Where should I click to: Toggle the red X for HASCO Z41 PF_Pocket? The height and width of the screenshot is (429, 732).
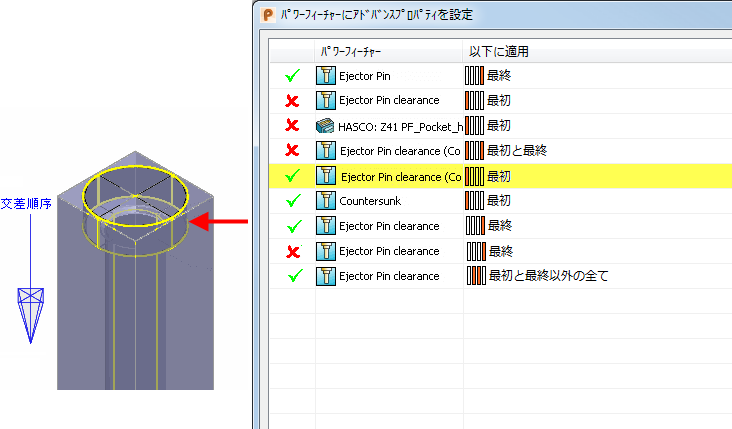(292, 125)
